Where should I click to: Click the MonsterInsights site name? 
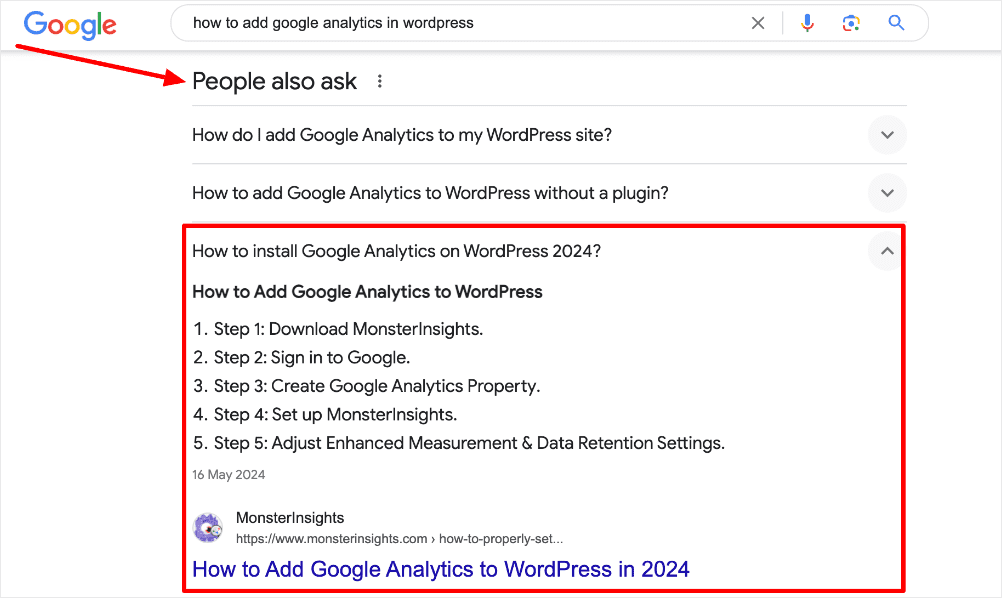click(x=290, y=518)
